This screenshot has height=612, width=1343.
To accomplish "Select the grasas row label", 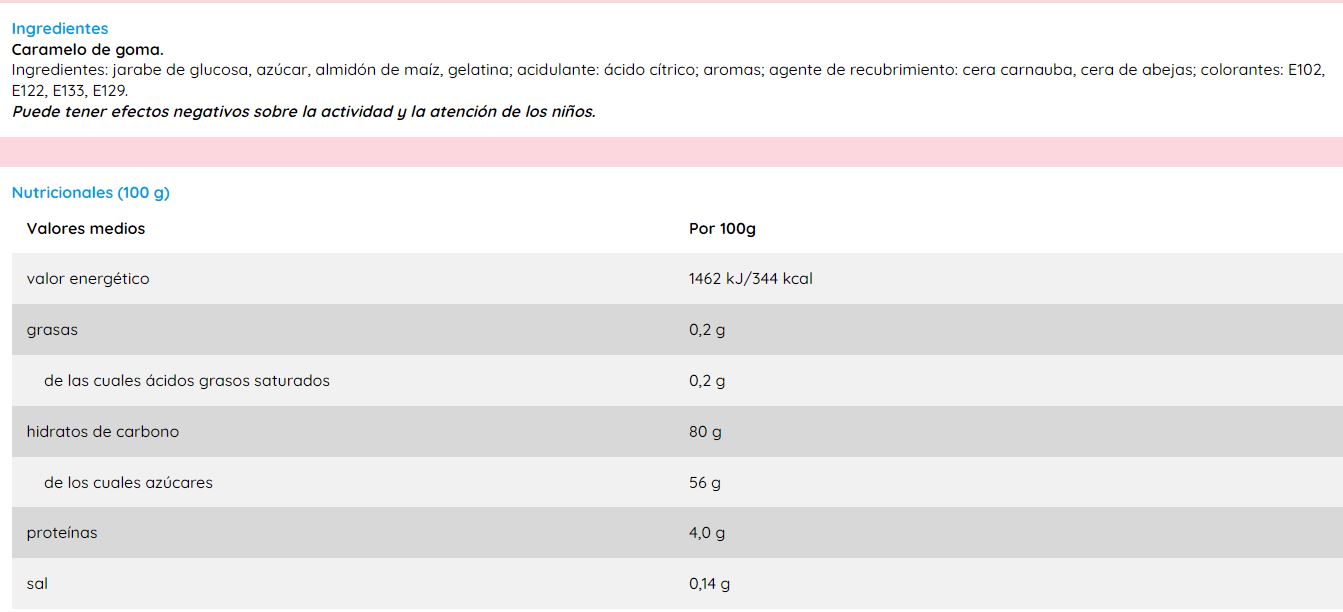I will pyautogui.click(x=52, y=330).
